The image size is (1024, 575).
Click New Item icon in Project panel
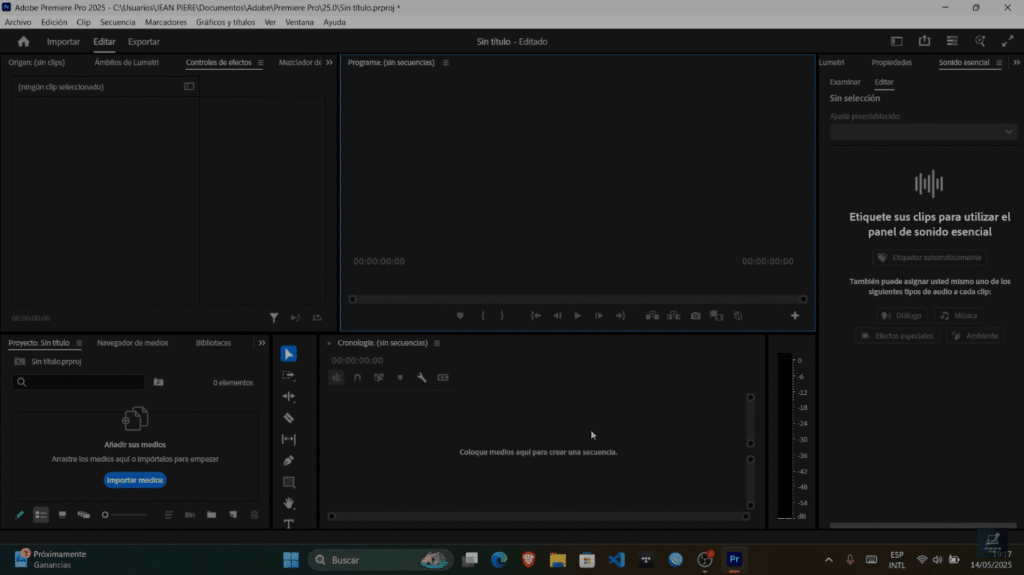click(233, 515)
